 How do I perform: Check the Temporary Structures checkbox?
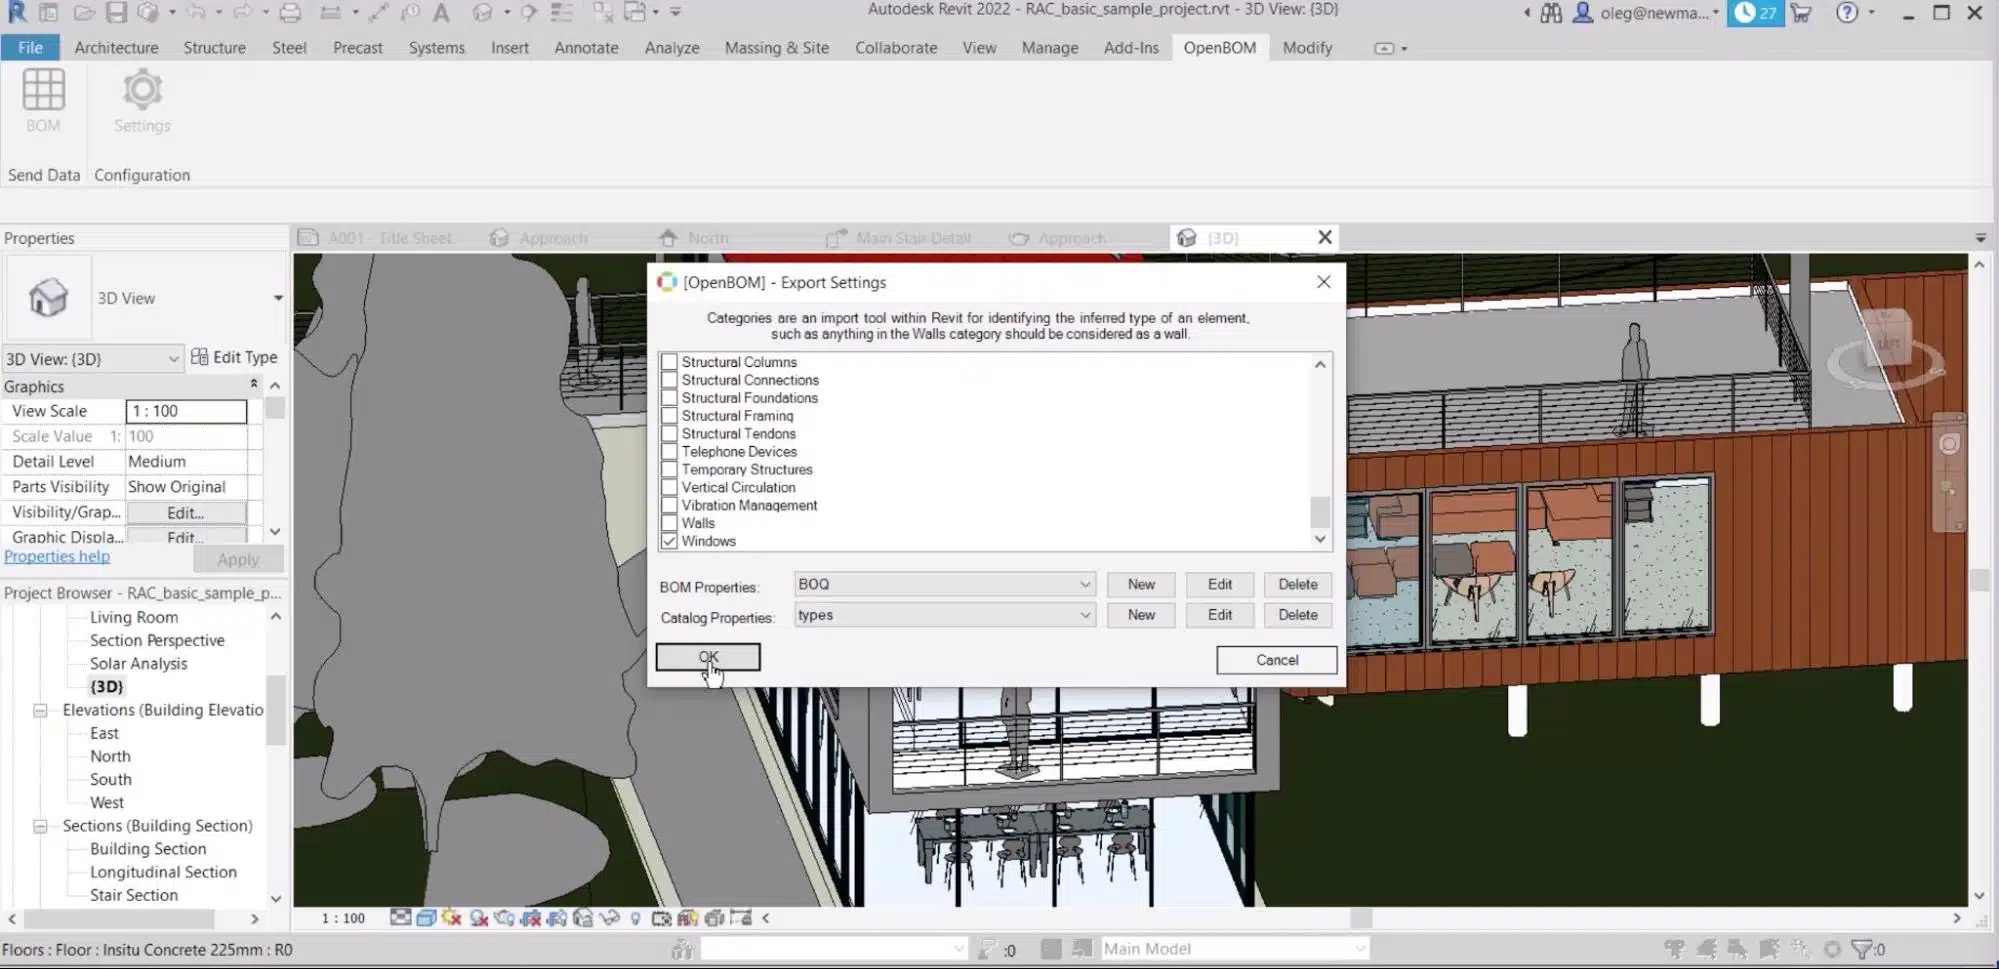click(670, 470)
